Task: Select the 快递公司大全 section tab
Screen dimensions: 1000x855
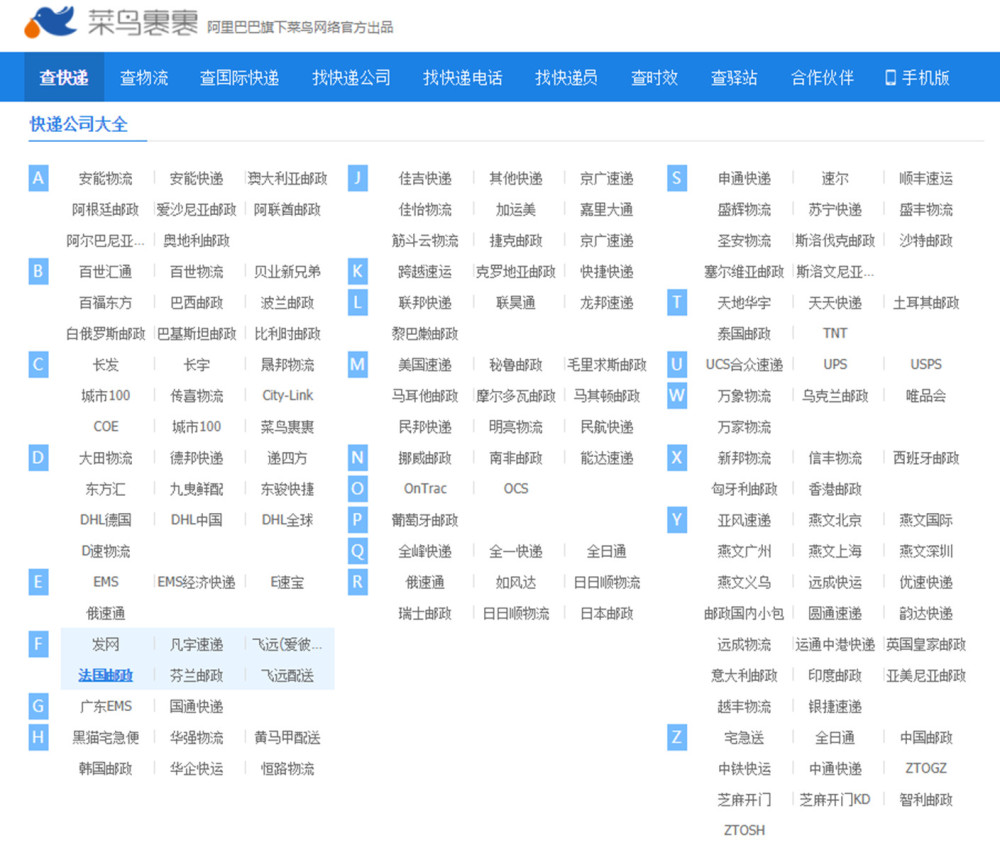Action: 79,124
